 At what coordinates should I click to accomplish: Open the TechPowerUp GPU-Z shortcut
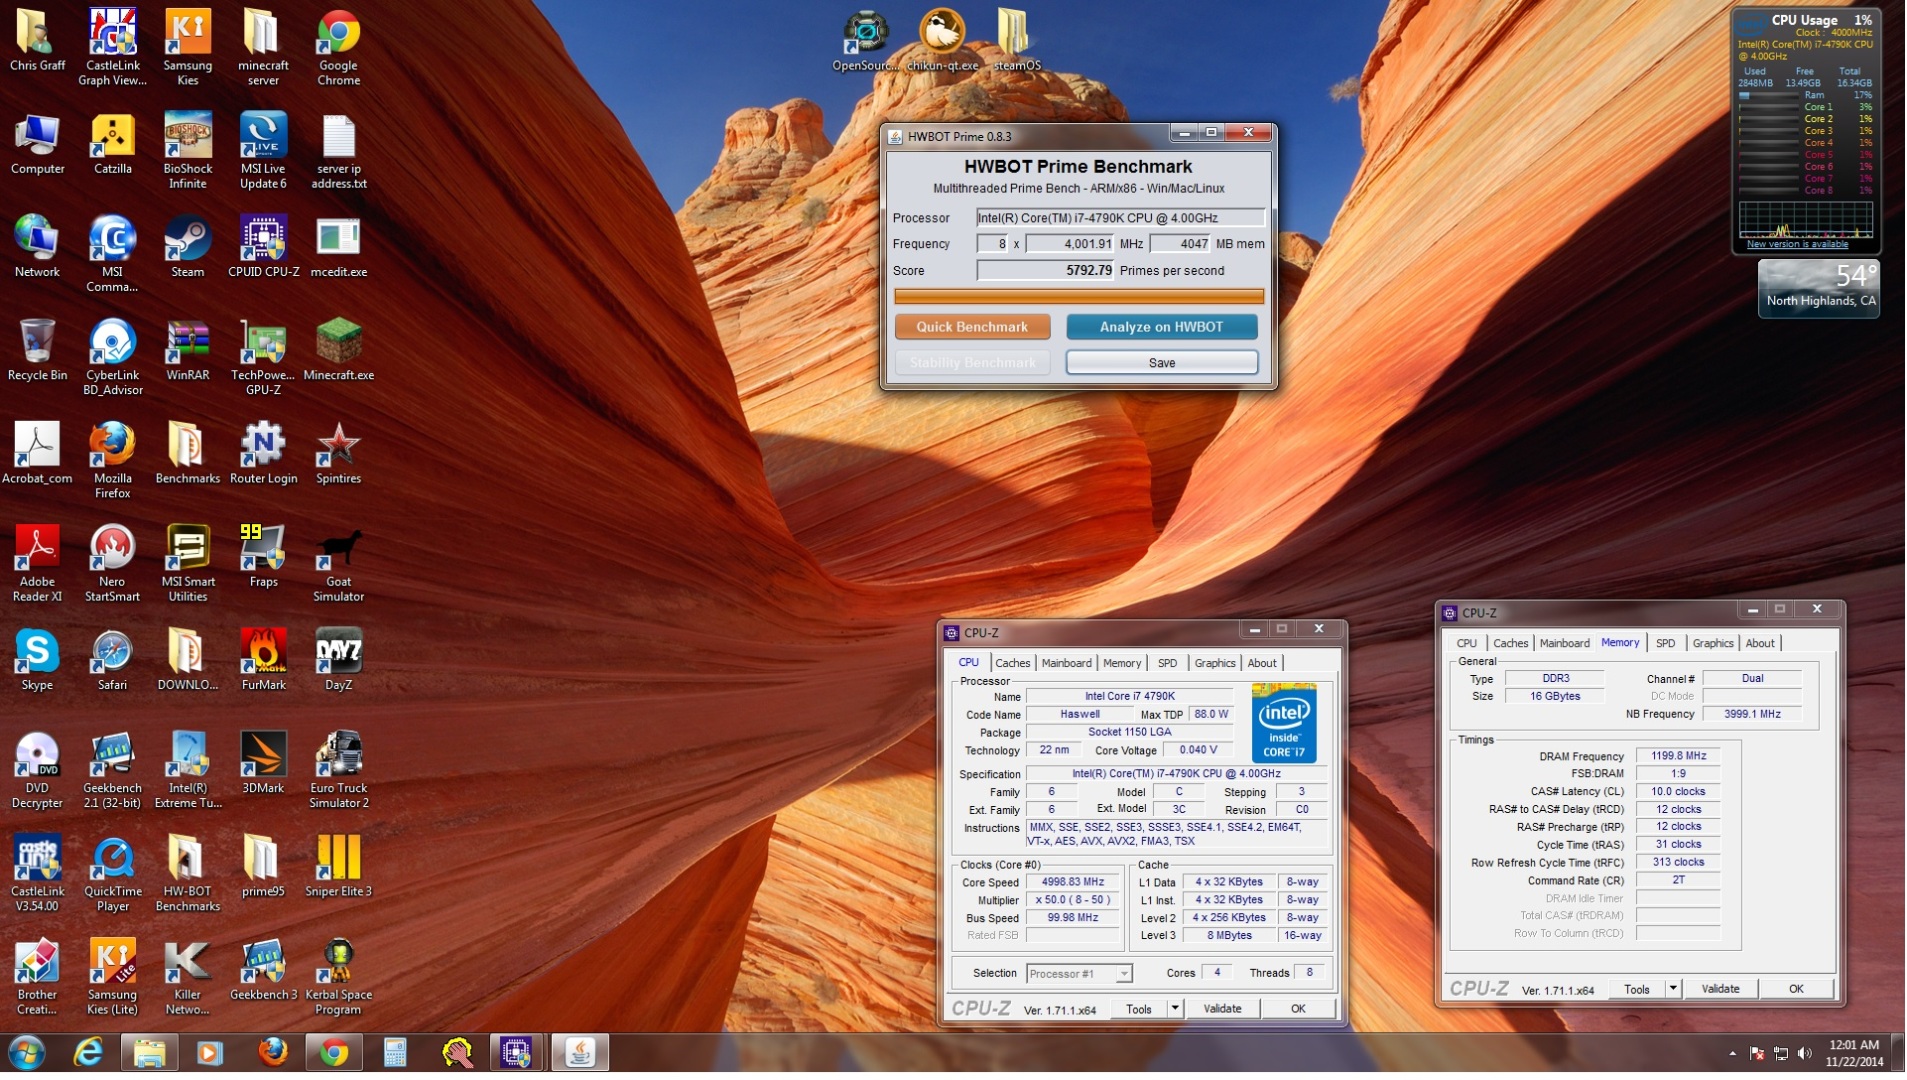(x=263, y=358)
